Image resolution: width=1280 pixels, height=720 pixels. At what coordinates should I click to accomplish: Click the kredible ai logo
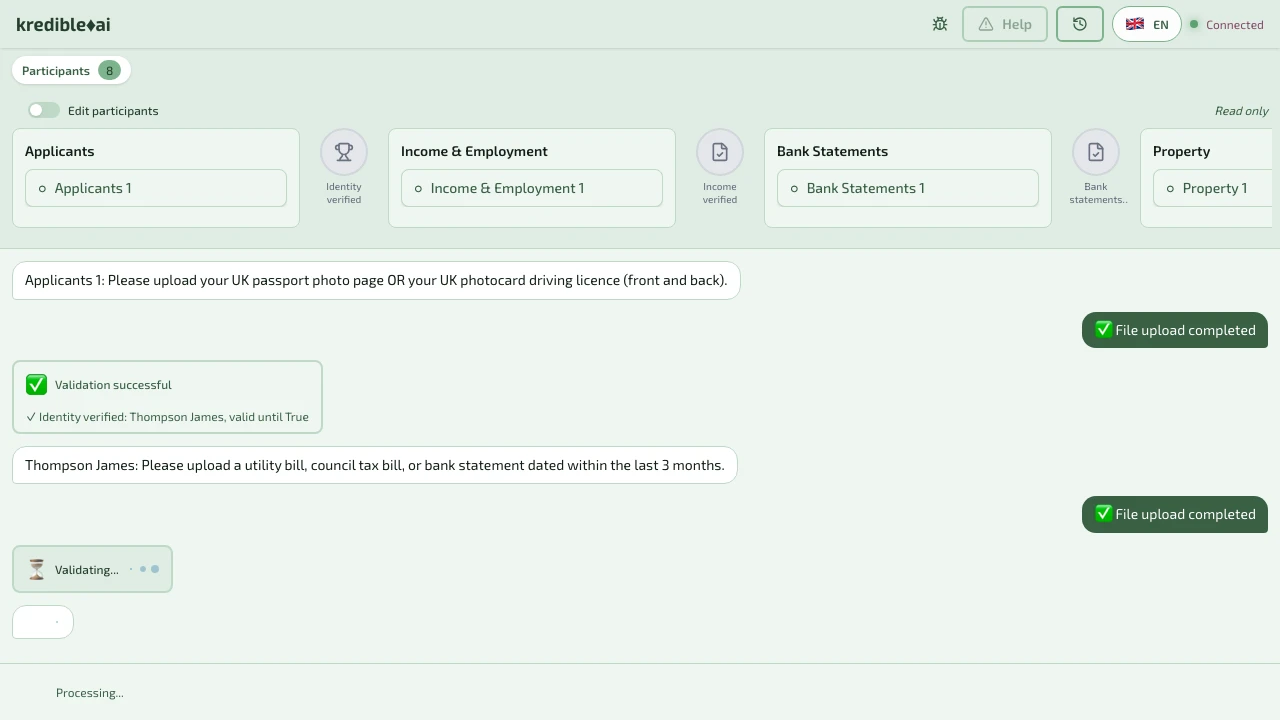click(64, 24)
